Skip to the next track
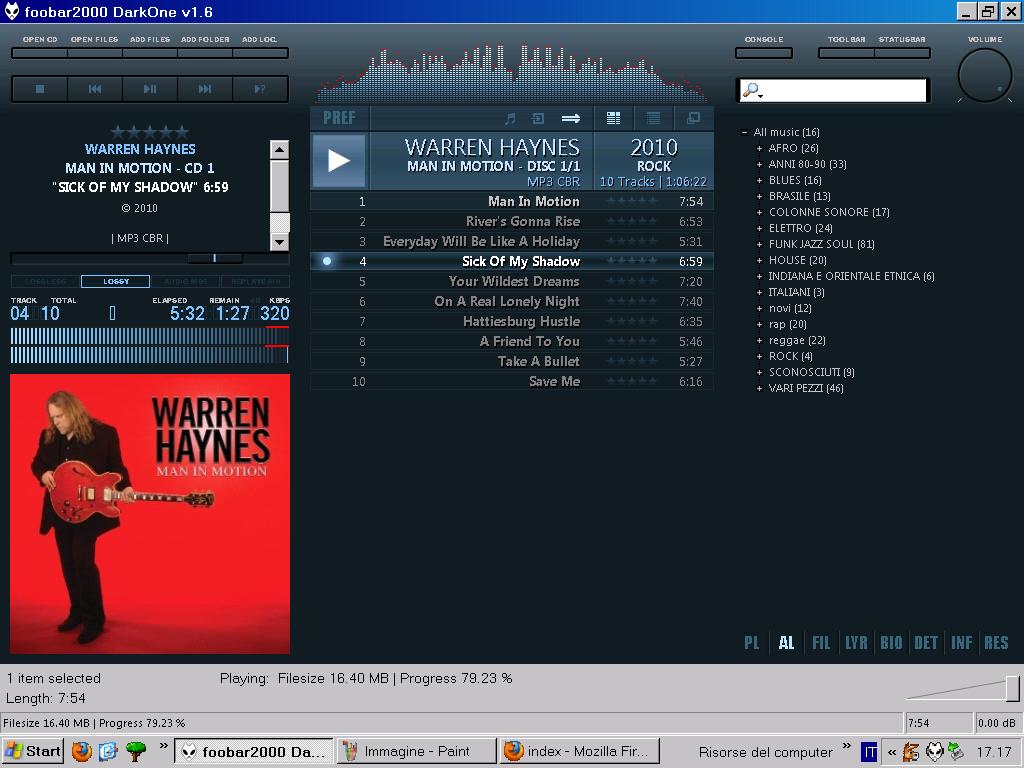The width and height of the screenshot is (1024, 768). 204,89
